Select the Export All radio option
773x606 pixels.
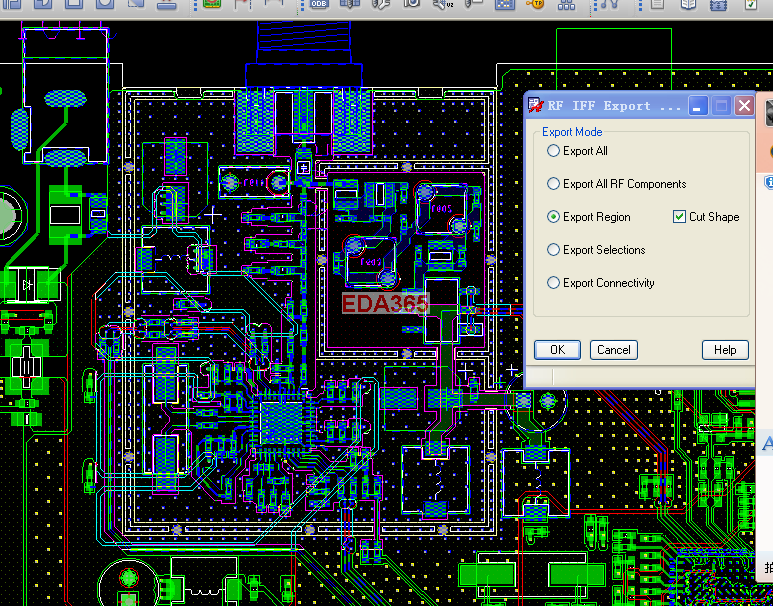tap(554, 151)
